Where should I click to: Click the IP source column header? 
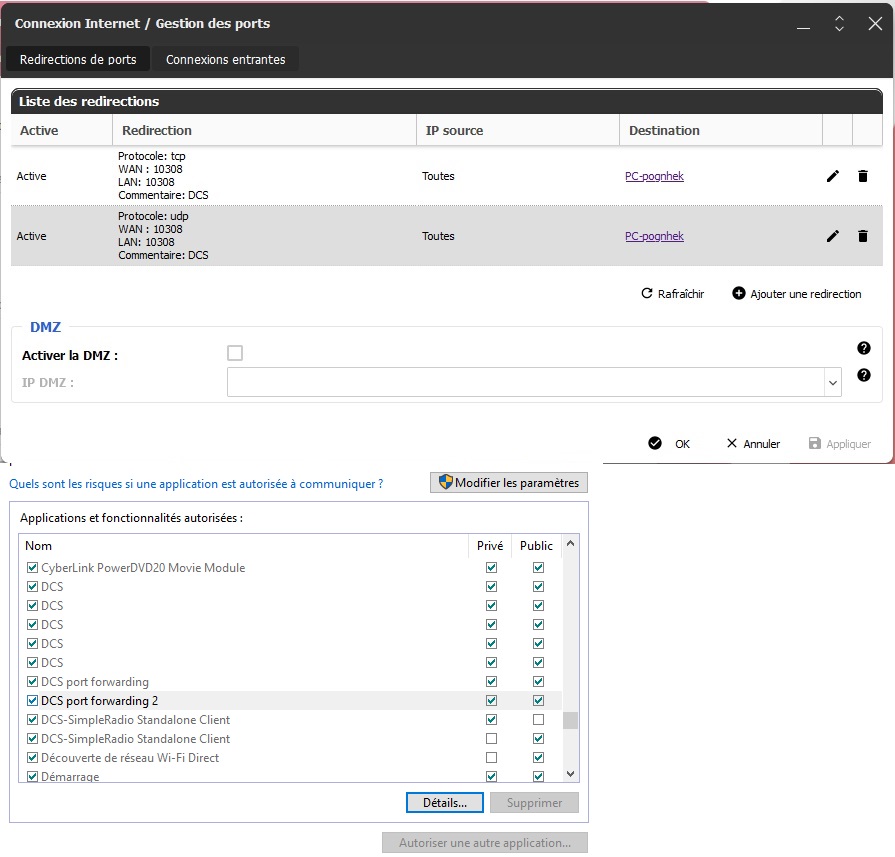(518, 130)
